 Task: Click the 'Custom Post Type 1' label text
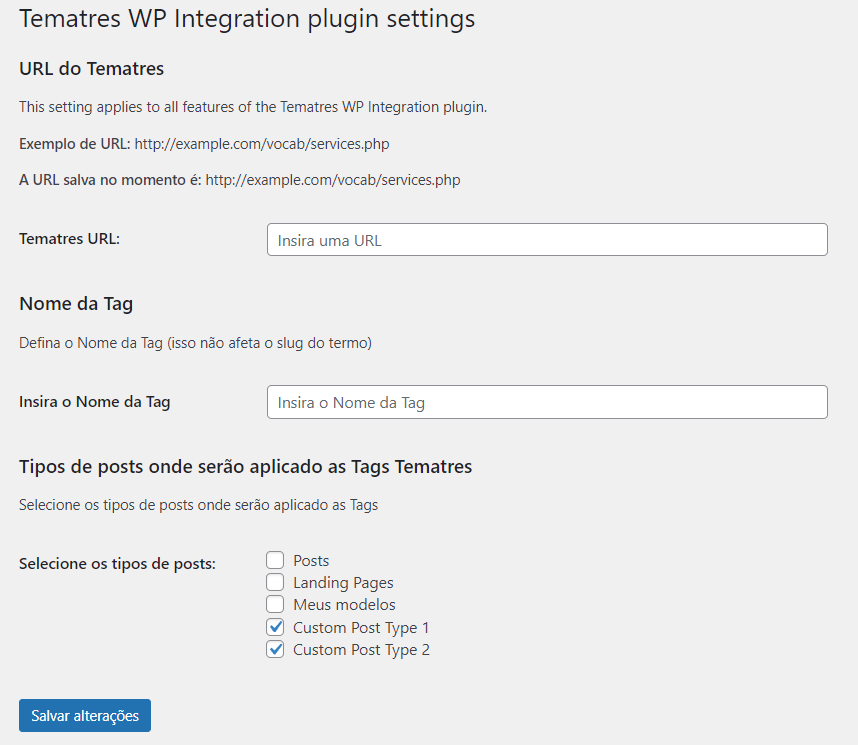(361, 627)
